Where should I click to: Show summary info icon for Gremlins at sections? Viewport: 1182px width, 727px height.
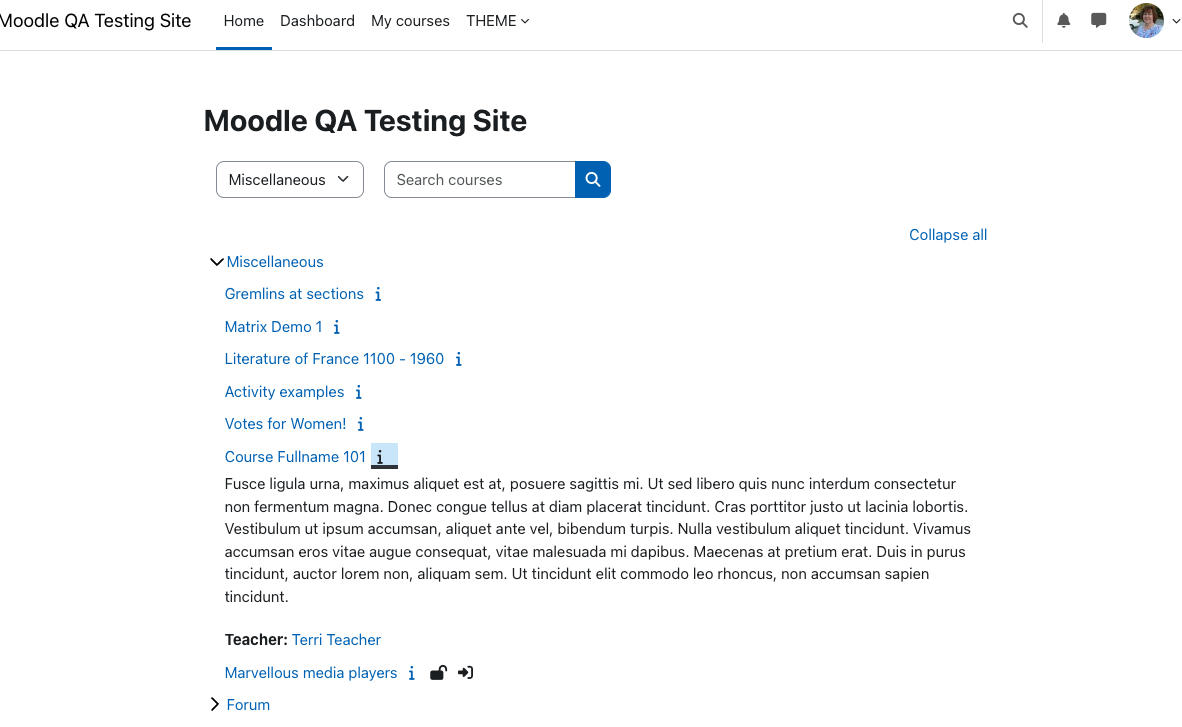(x=378, y=294)
